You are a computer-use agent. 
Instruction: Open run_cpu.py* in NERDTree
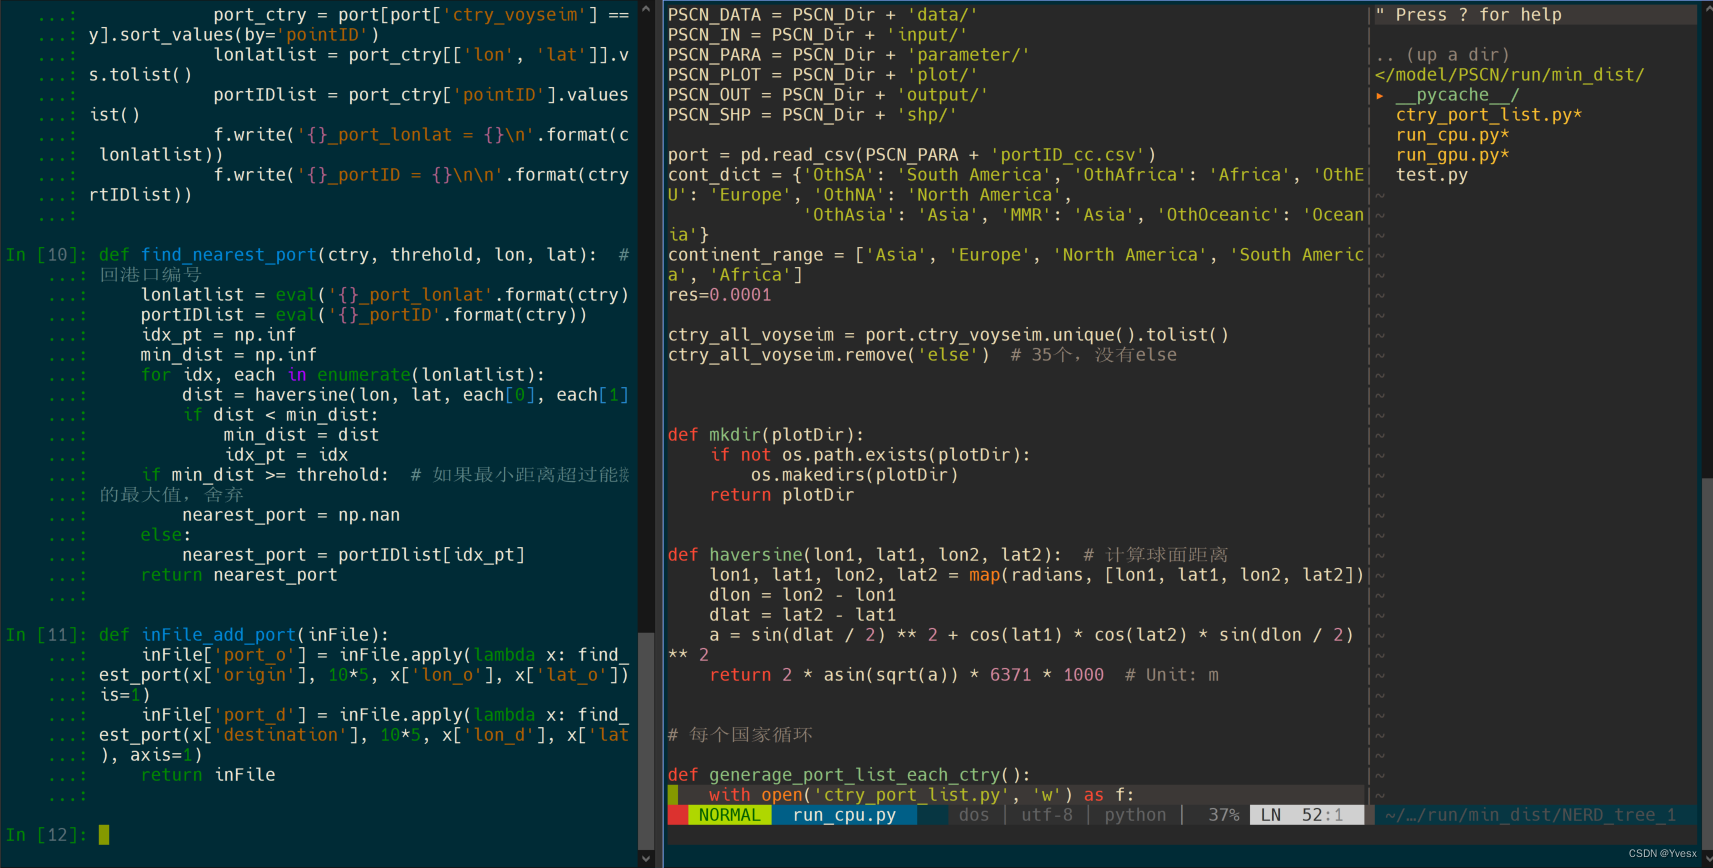(x=1453, y=135)
